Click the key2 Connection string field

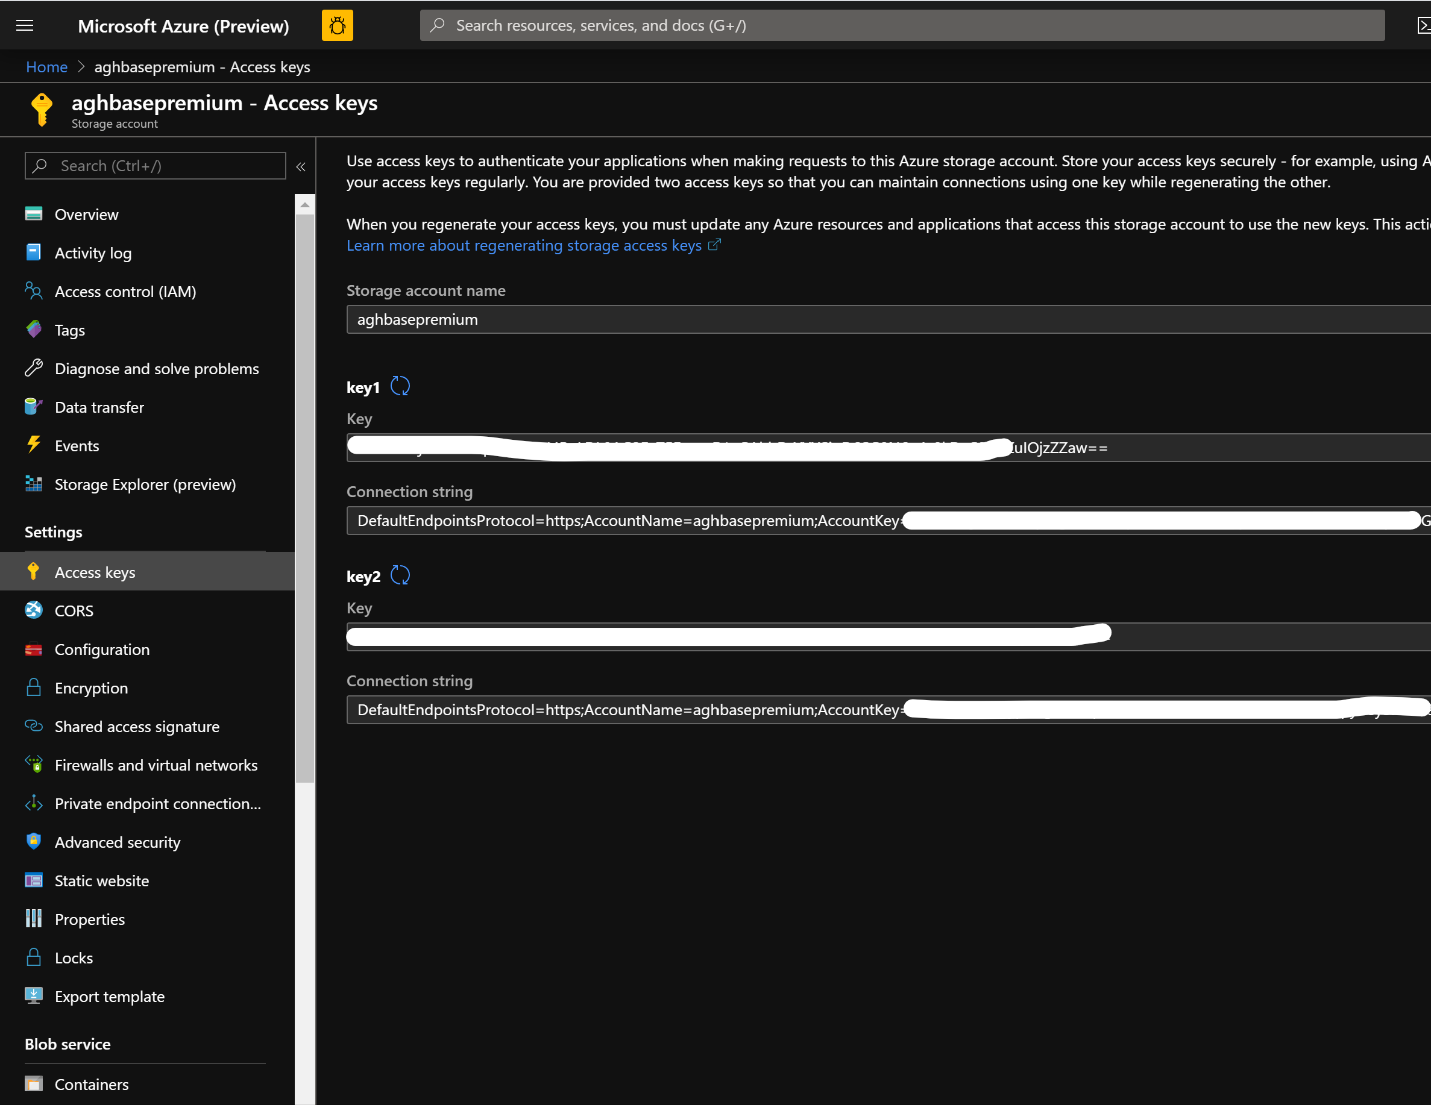tap(889, 709)
